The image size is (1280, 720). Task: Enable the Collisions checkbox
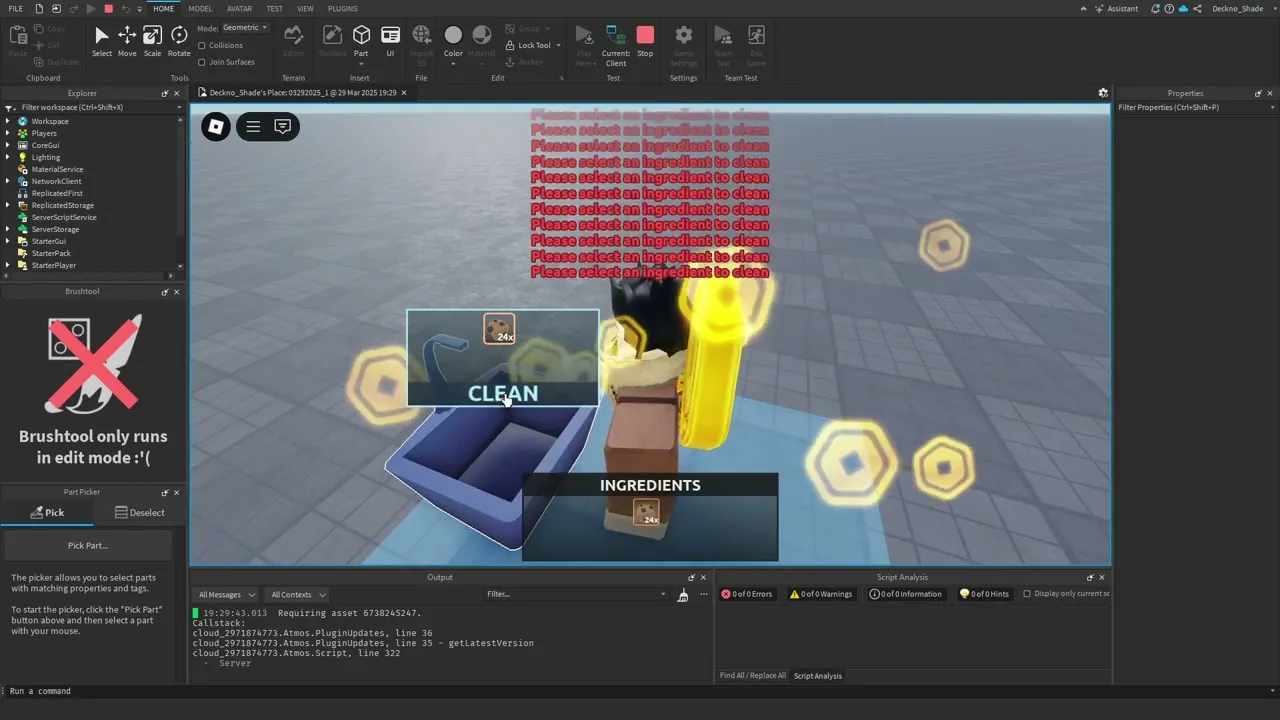(202, 45)
